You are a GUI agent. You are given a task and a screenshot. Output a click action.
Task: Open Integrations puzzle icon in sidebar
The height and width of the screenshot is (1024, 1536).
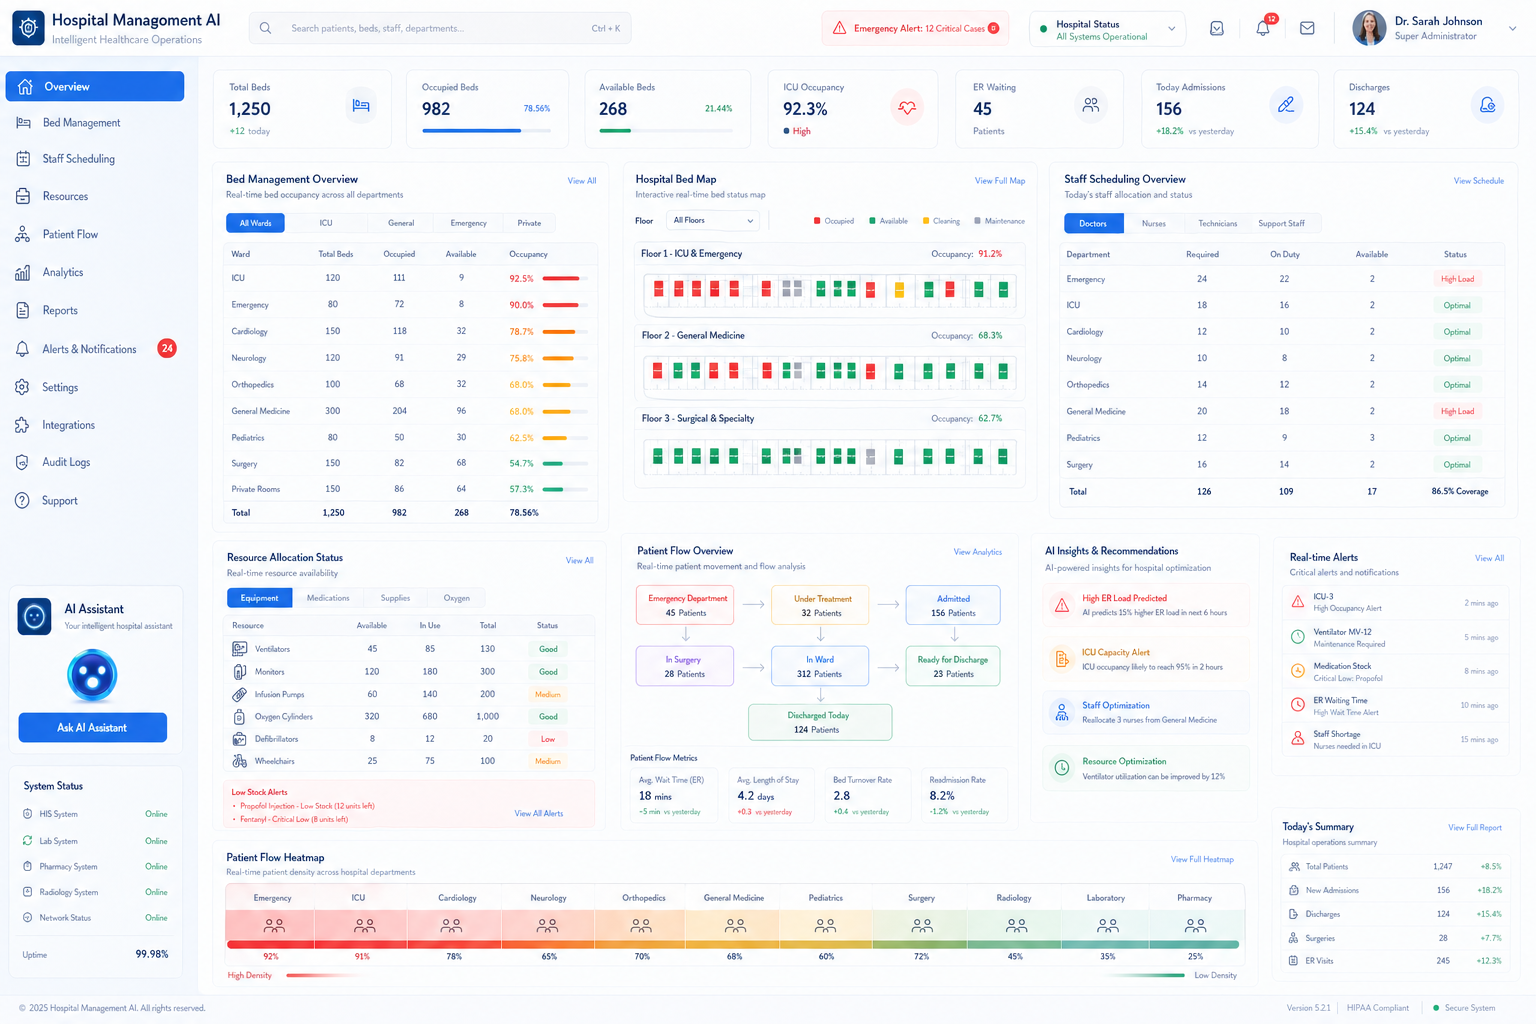point(23,425)
